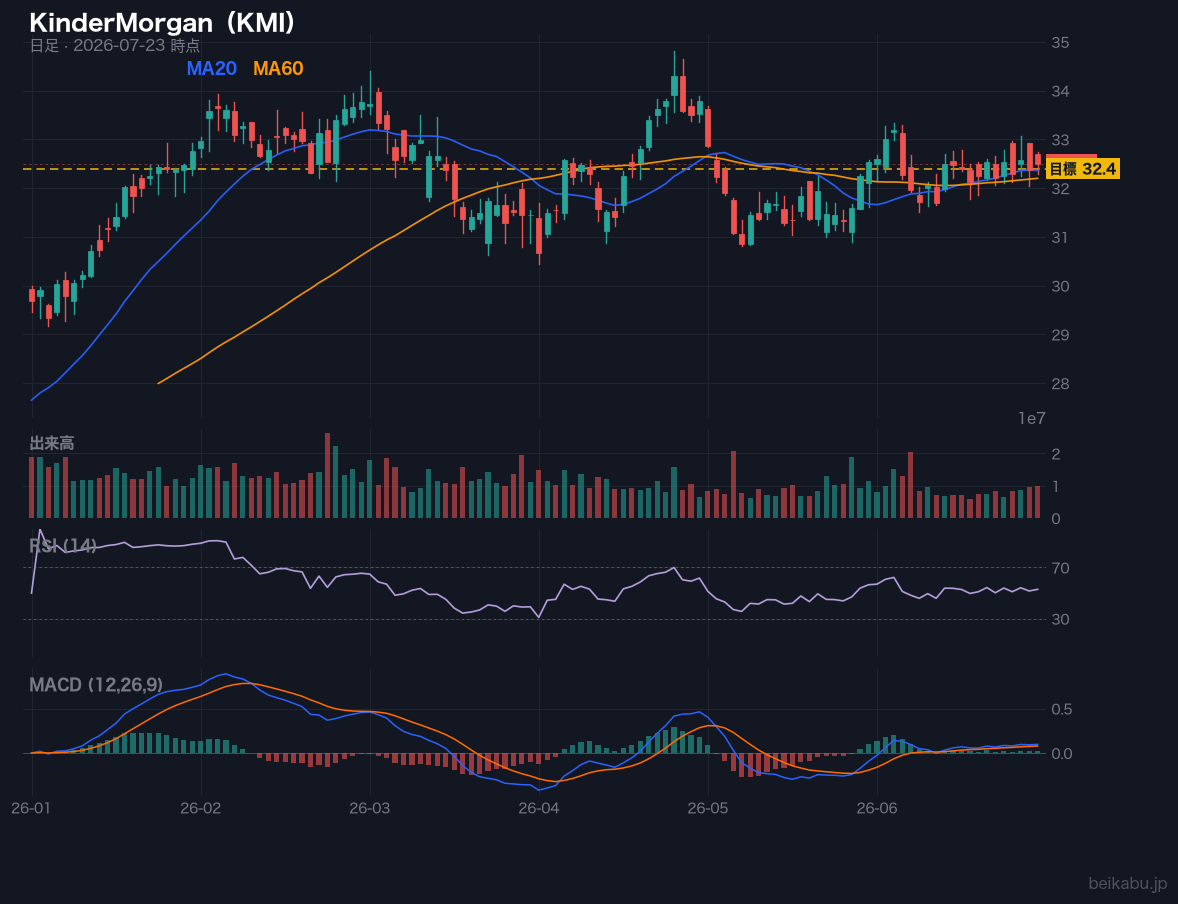Click the 30 price axis label

pos(1060,286)
